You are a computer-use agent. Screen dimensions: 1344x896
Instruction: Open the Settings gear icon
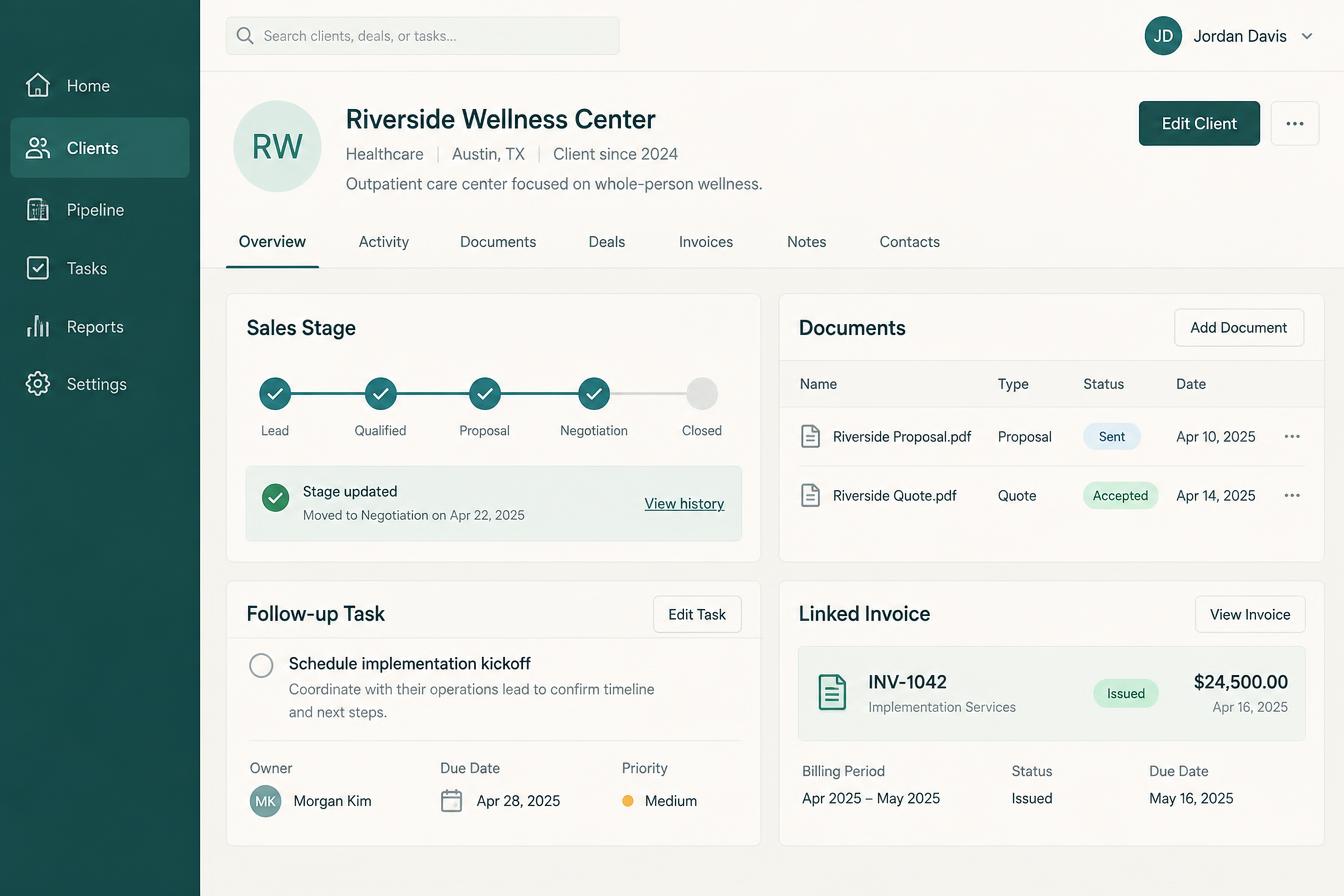pyautogui.click(x=38, y=384)
